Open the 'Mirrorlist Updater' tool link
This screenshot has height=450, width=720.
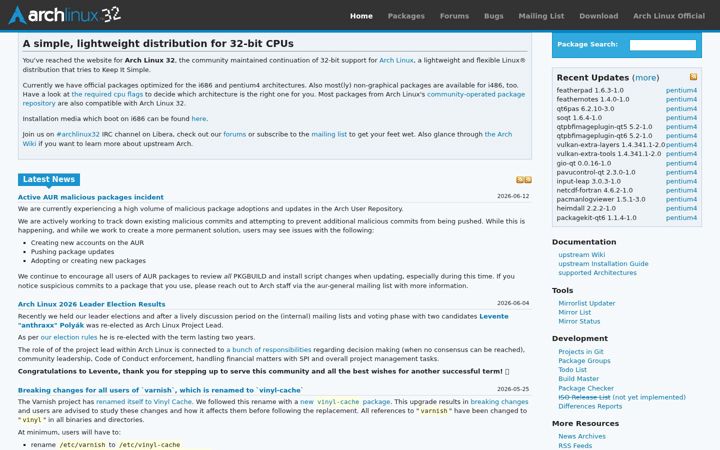point(587,303)
